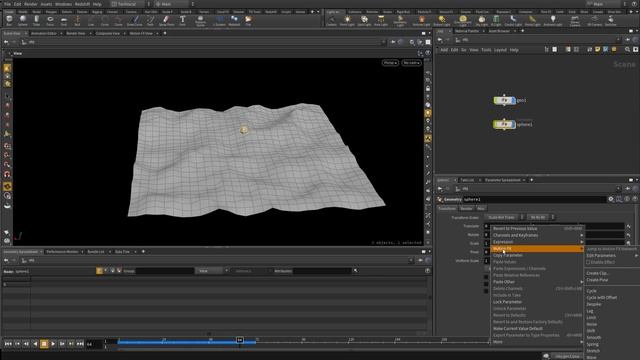The width and height of the screenshot is (640, 360).
Task: Select the Tube shelf tool
Action: 36,20
